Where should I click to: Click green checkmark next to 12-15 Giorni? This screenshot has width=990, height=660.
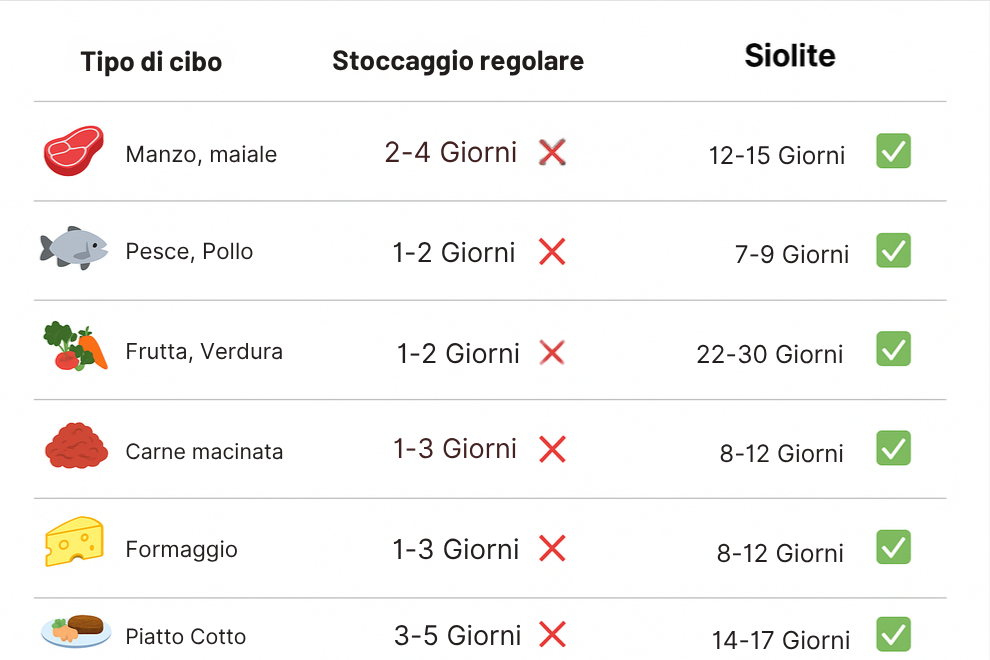click(893, 151)
